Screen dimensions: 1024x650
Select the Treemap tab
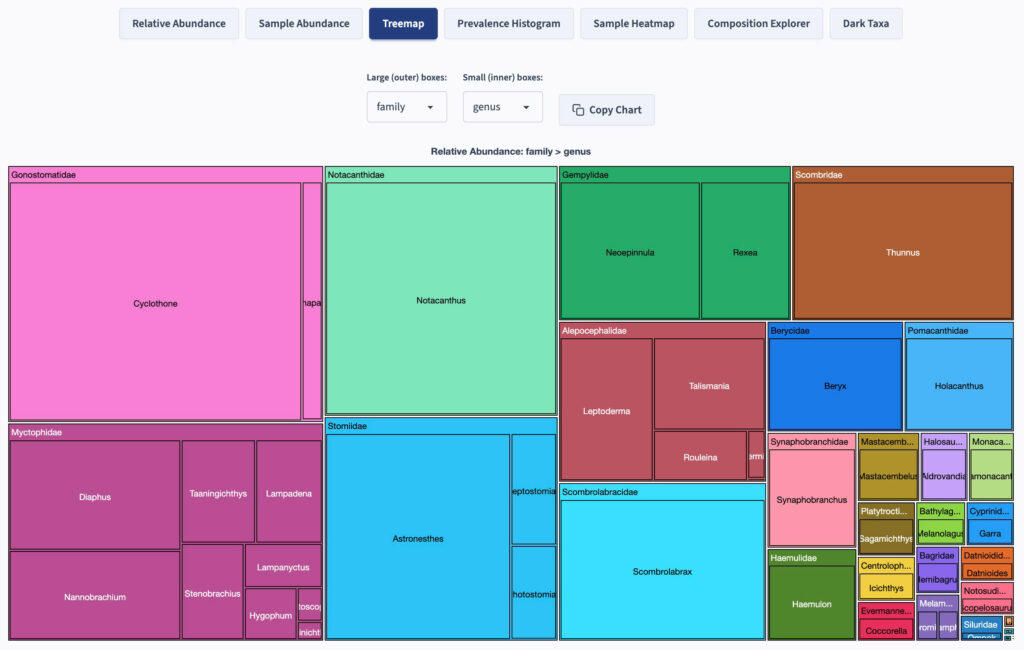[x=403, y=24]
